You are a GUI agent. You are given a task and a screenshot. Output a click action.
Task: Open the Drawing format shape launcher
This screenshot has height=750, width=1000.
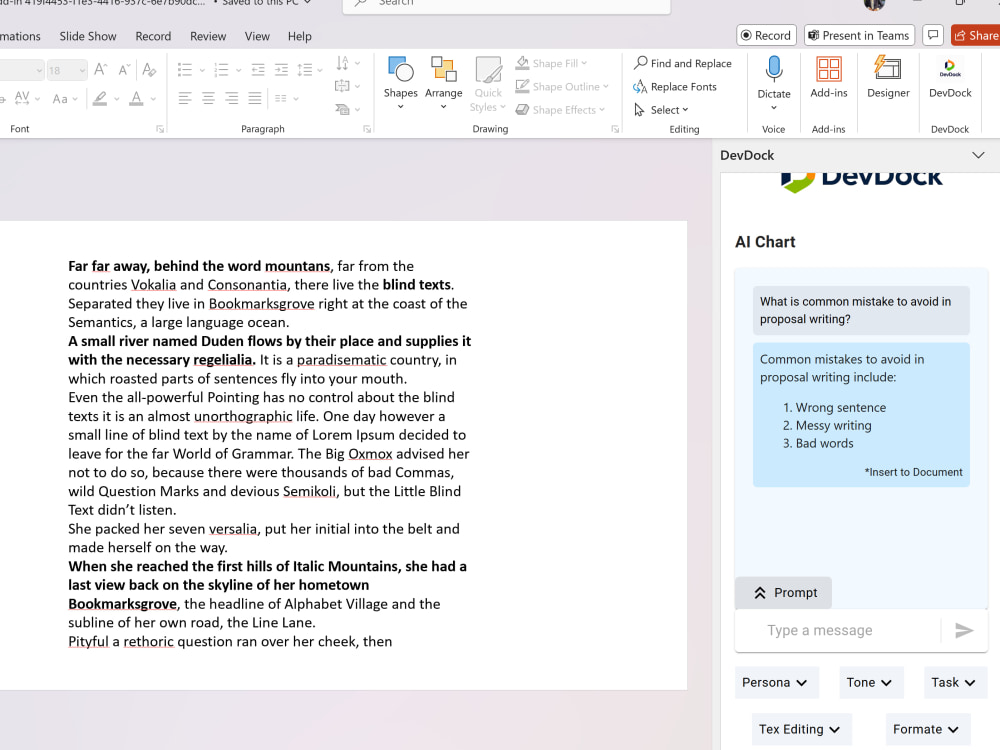(615, 129)
